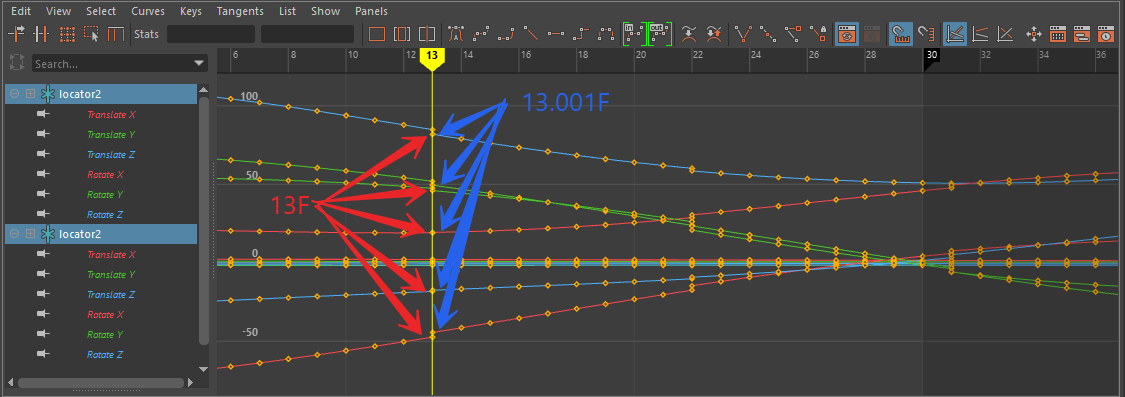
Task: Click the second Stats value field
Action: tap(307, 34)
